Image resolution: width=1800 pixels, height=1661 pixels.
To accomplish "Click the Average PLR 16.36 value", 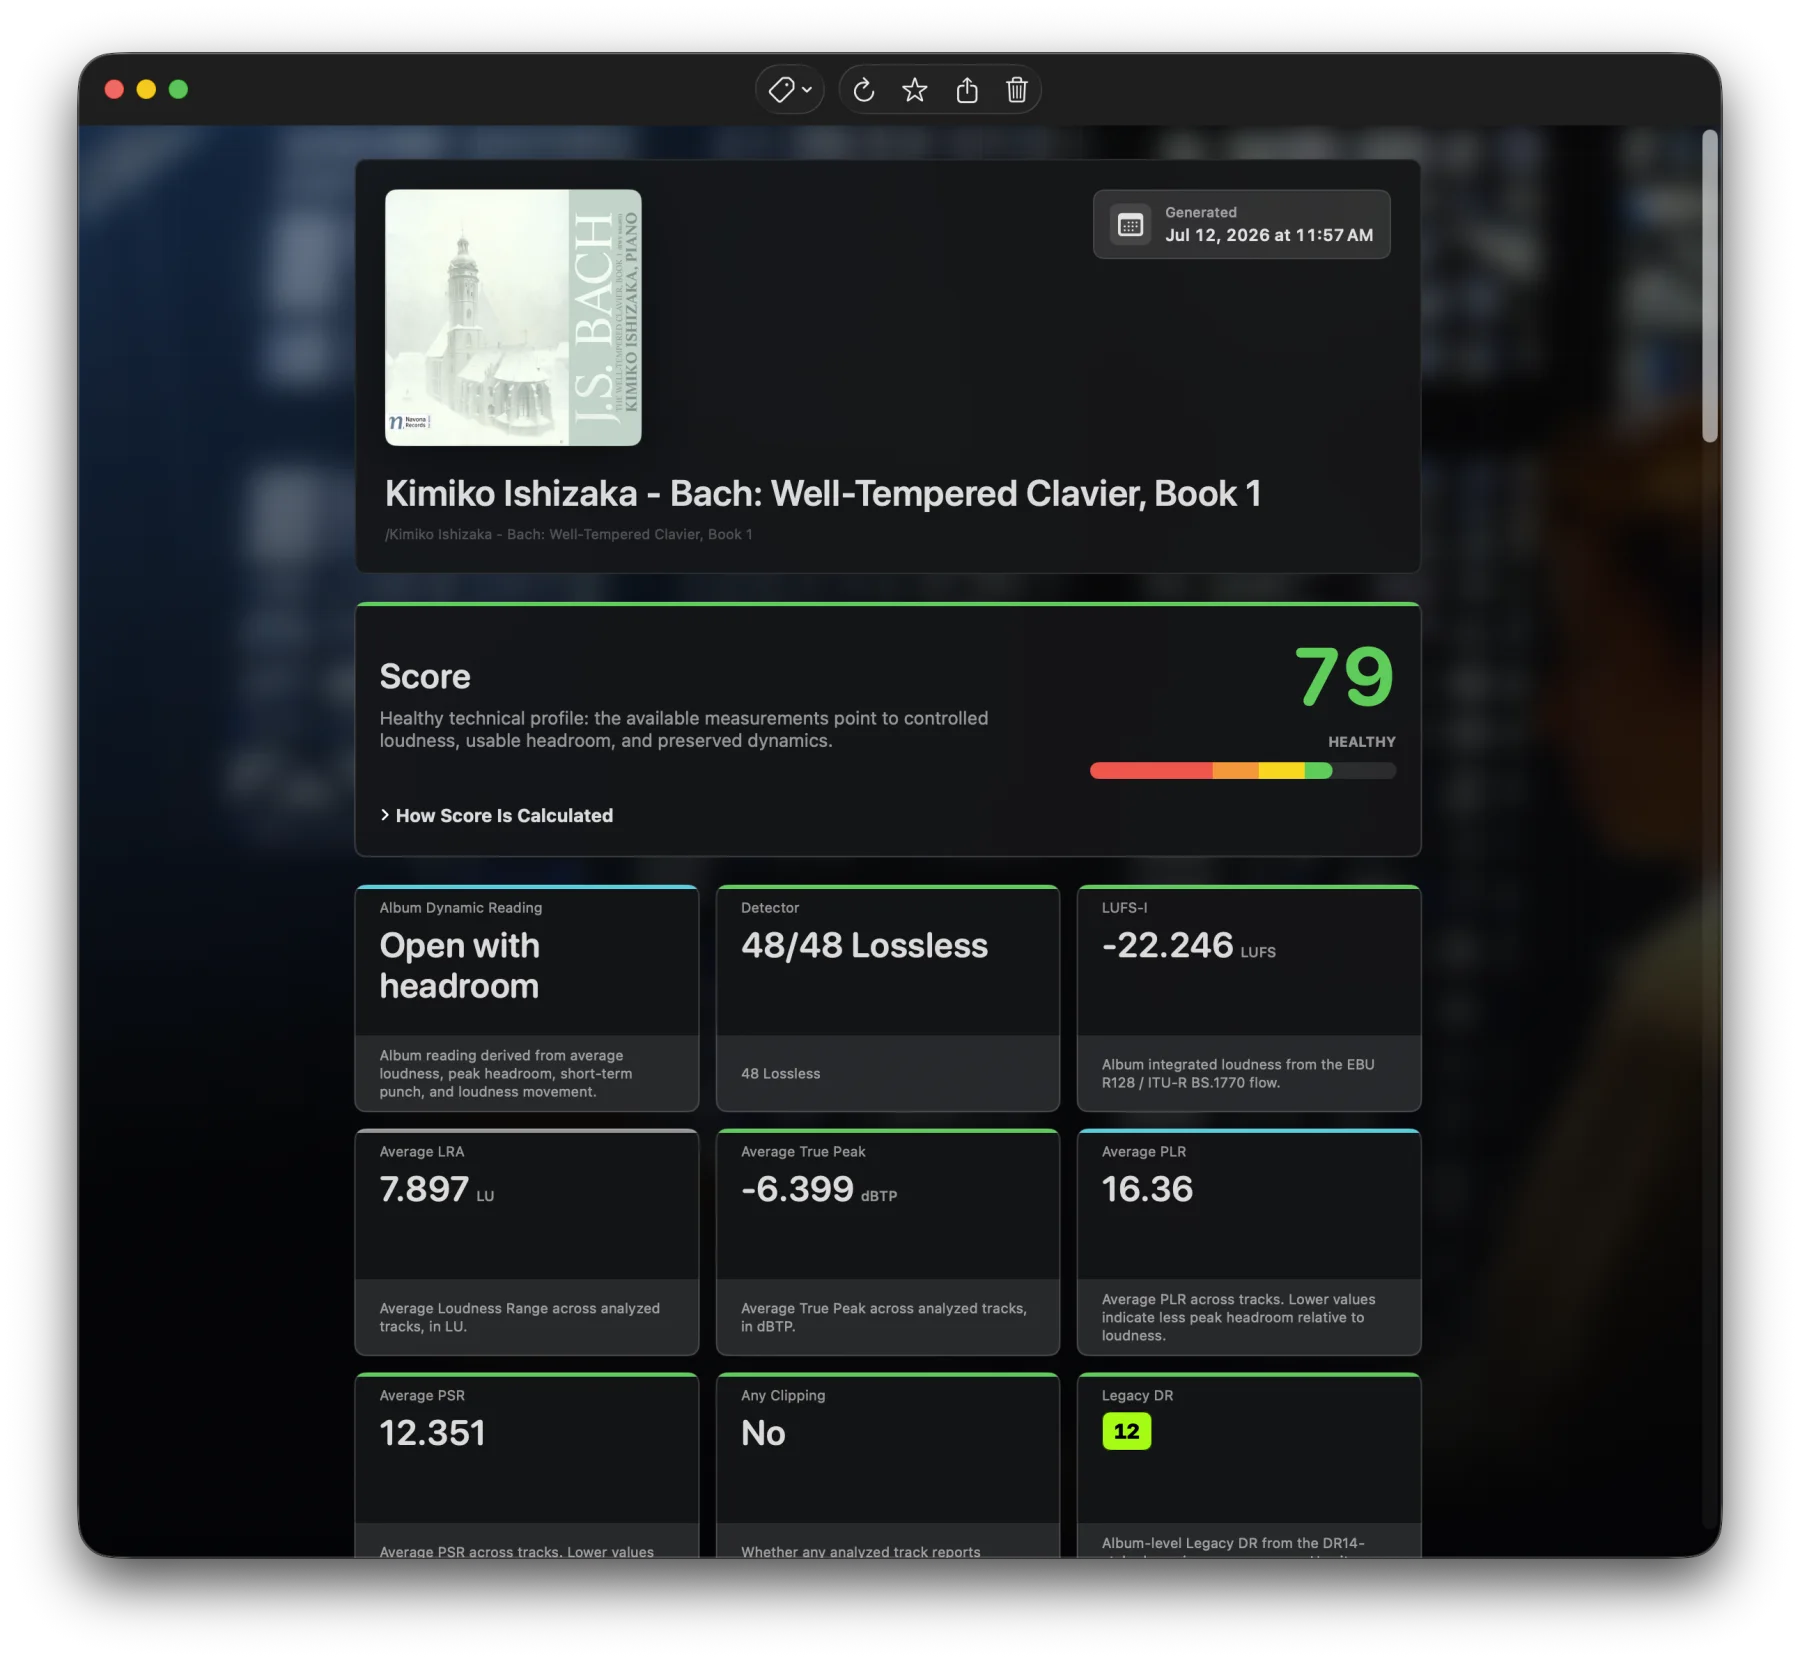I will (x=1147, y=1189).
